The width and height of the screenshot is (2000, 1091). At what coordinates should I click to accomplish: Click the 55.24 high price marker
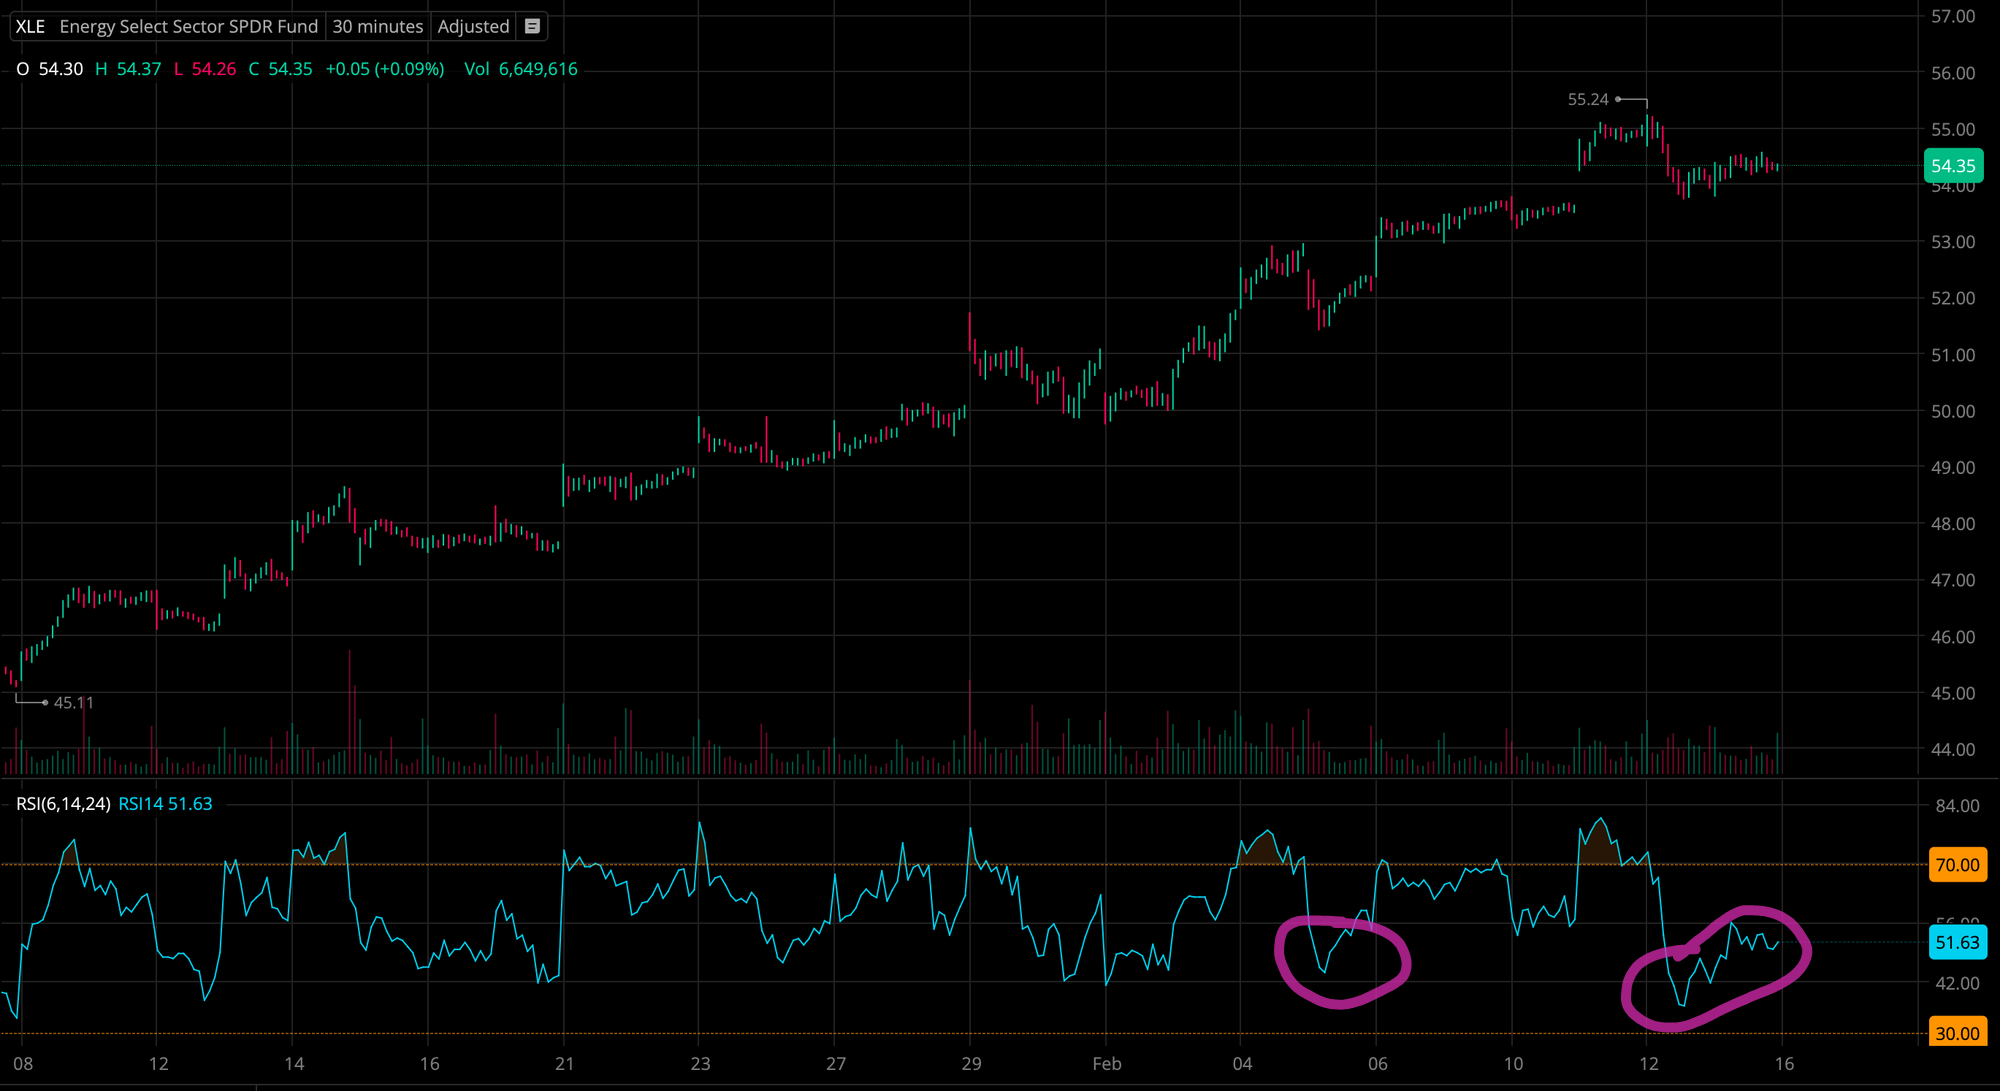1588,99
